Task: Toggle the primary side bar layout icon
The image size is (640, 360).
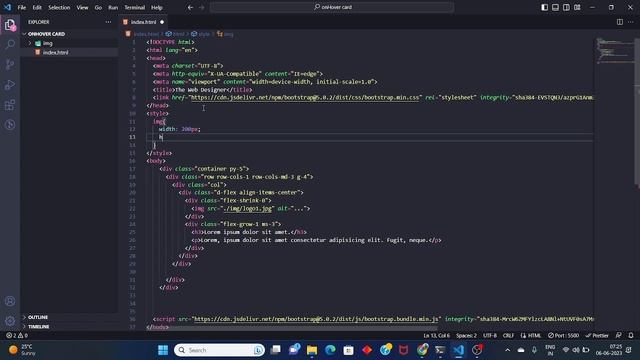Action: point(544,7)
